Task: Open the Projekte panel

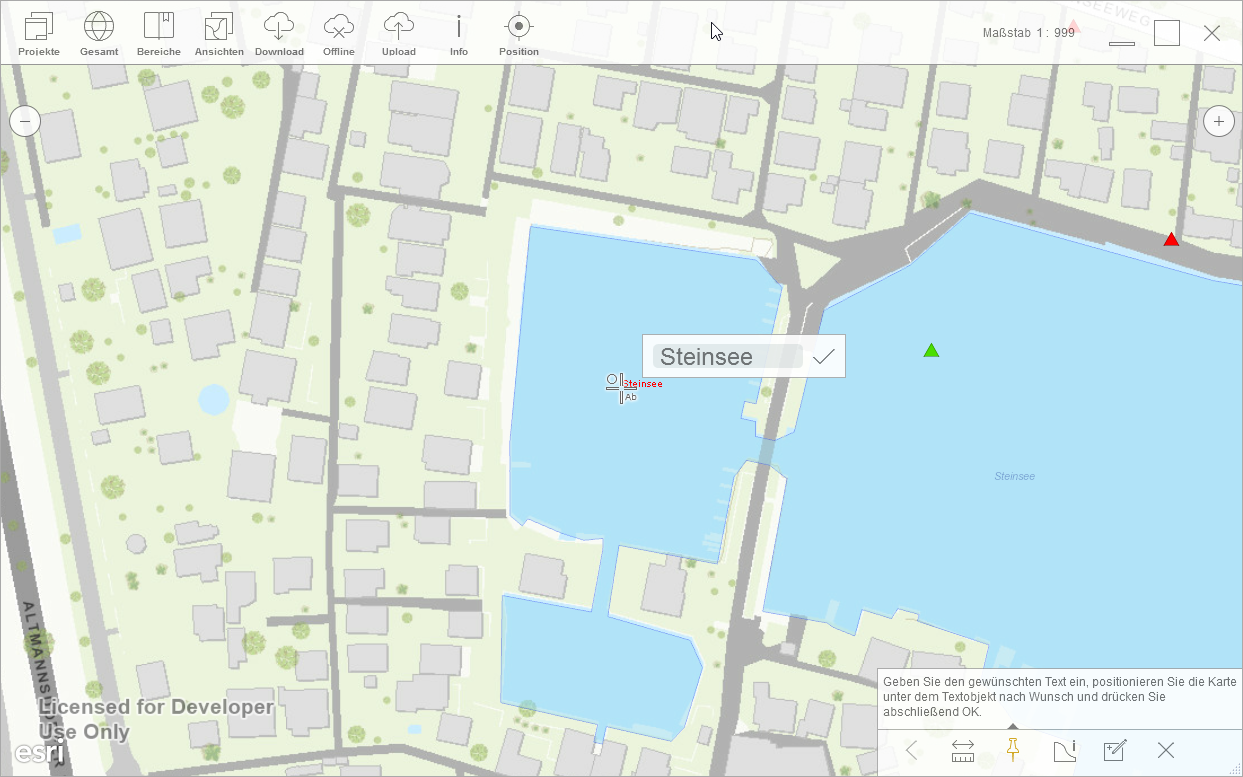Action: 39,33
